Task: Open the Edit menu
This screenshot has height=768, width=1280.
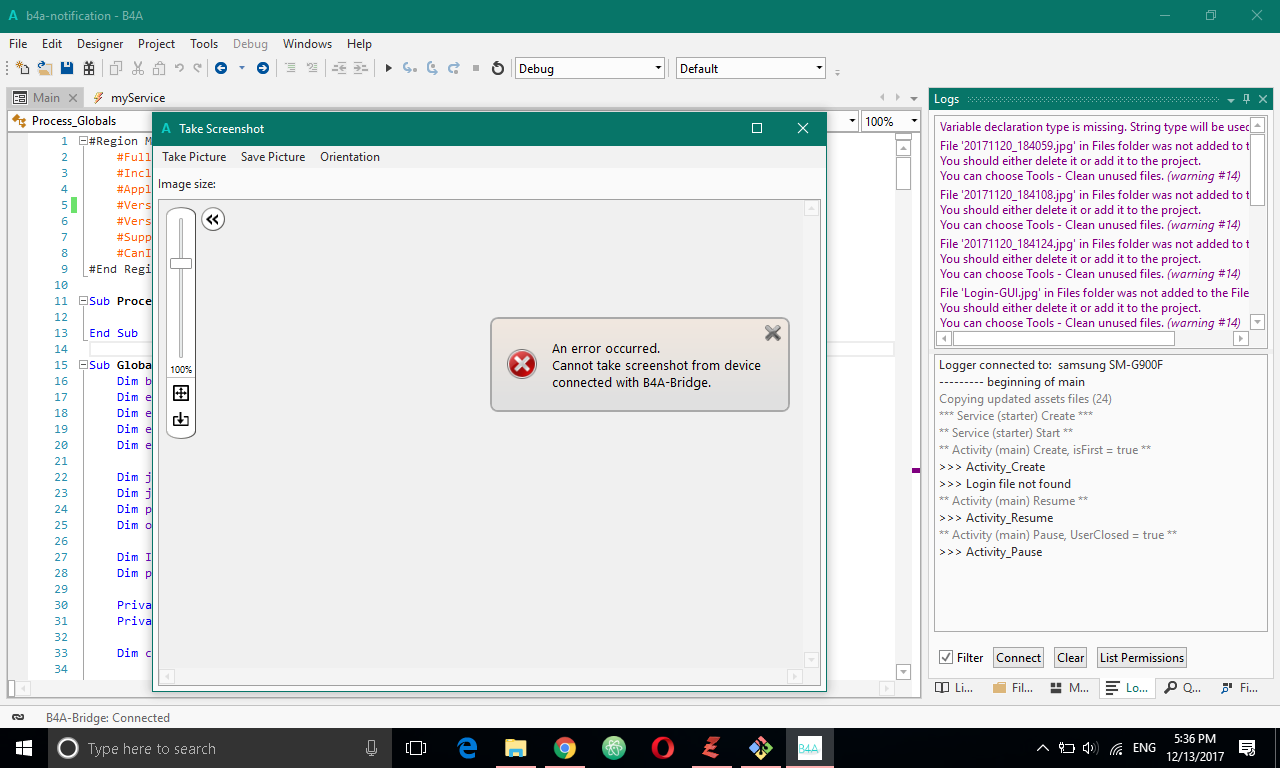Action: click(x=52, y=44)
